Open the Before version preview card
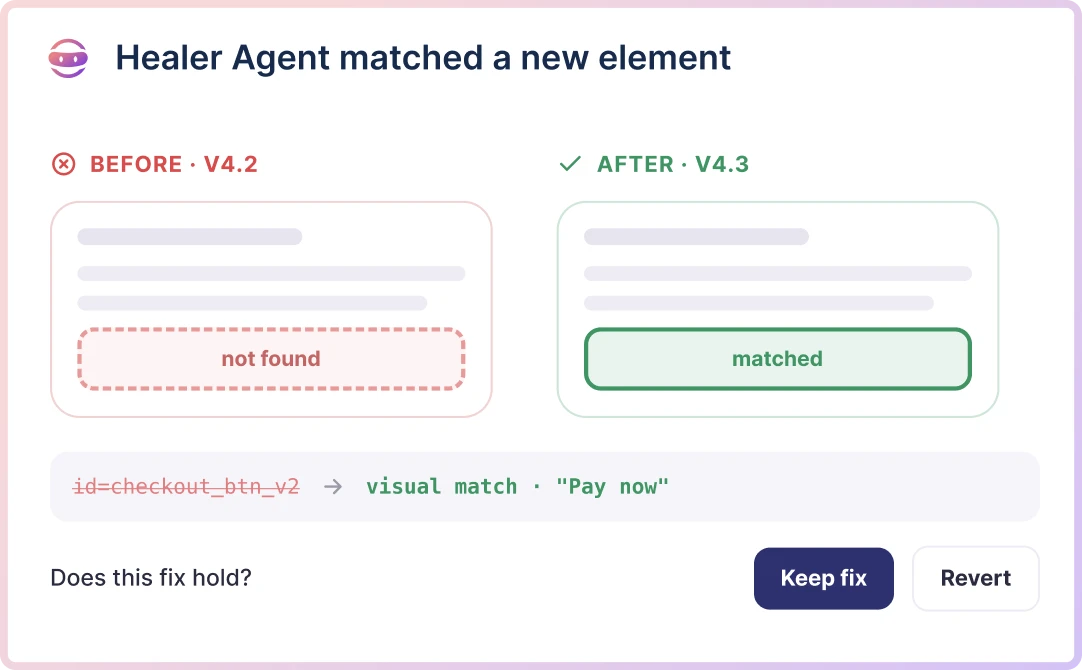Viewport: 1082px width, 670px height. click(x=271, y=309)
